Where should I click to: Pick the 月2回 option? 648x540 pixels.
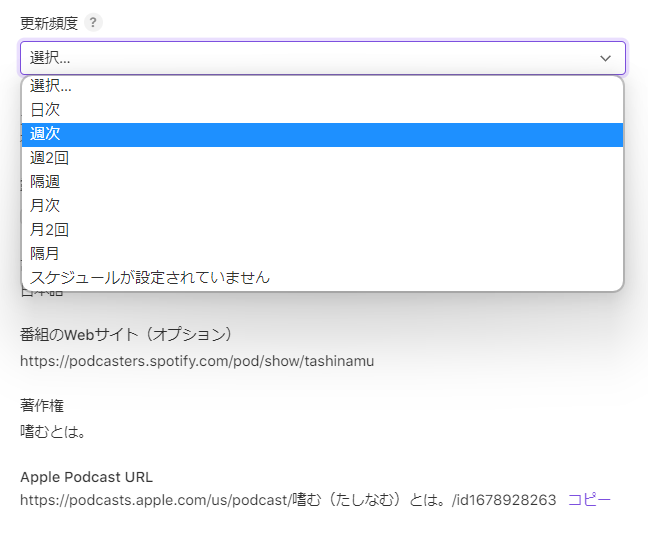click(x=322, y=230)
